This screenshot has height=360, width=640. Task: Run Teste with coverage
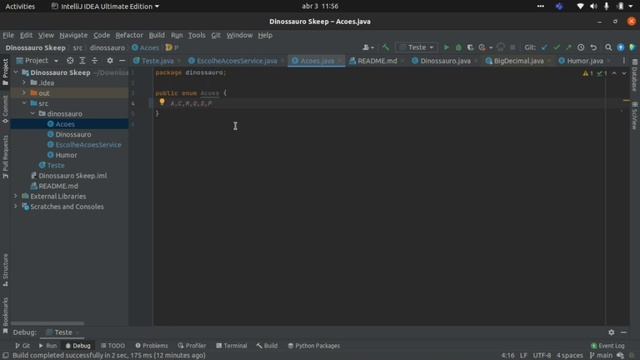point(470,47)
